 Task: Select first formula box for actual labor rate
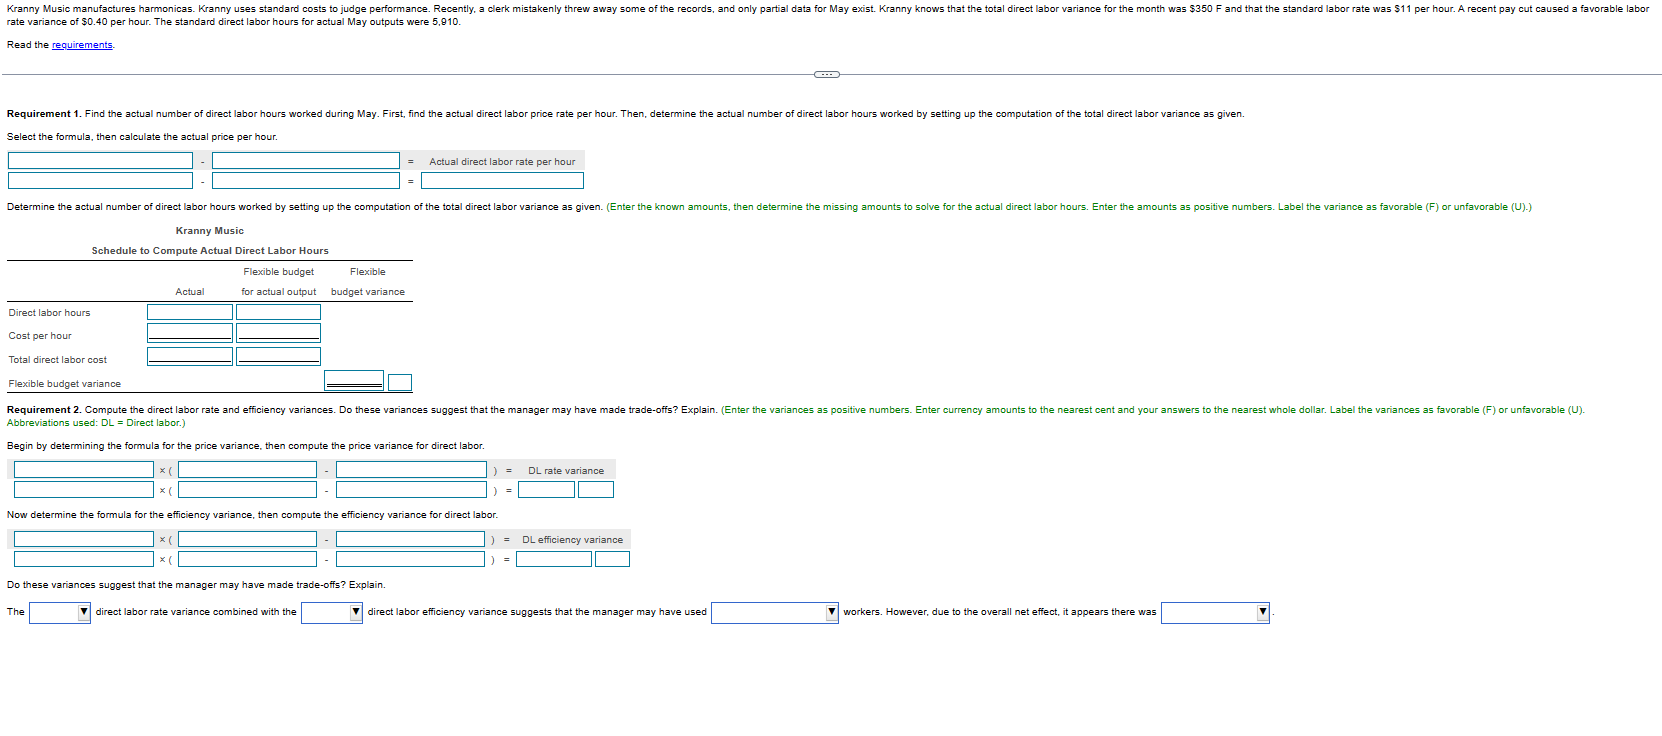(100, 161)
